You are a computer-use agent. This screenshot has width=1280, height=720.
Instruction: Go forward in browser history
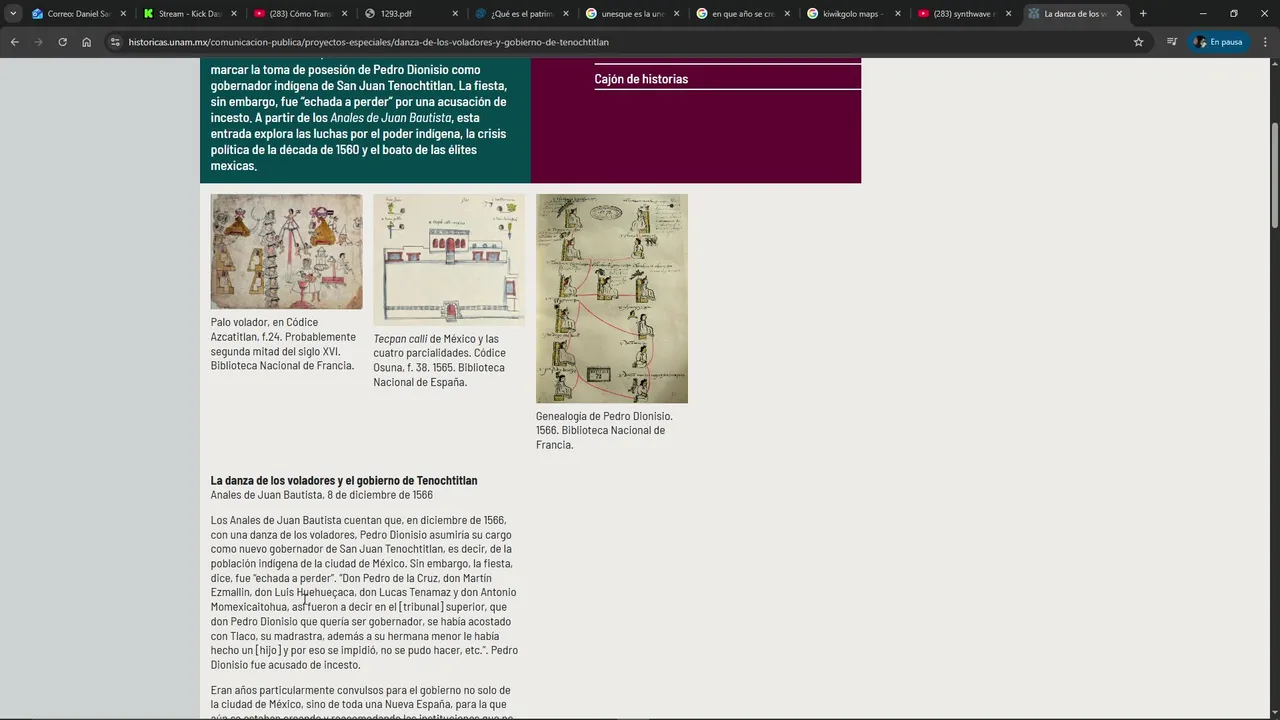[x=38, y=42]
